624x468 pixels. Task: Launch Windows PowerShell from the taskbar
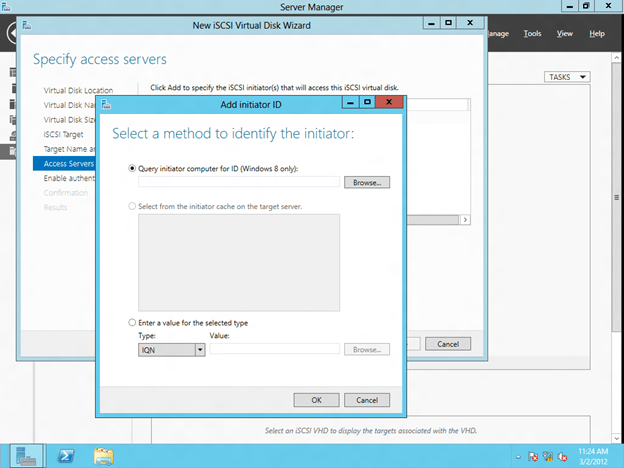[68, 455]
